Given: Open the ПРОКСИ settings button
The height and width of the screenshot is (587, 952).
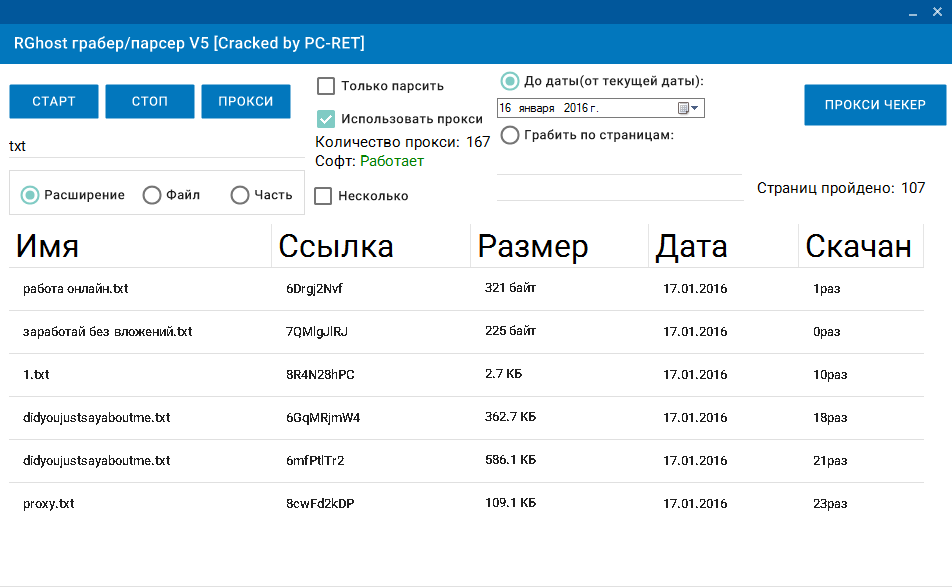Looking at the screenshot, I should [246, 102].
